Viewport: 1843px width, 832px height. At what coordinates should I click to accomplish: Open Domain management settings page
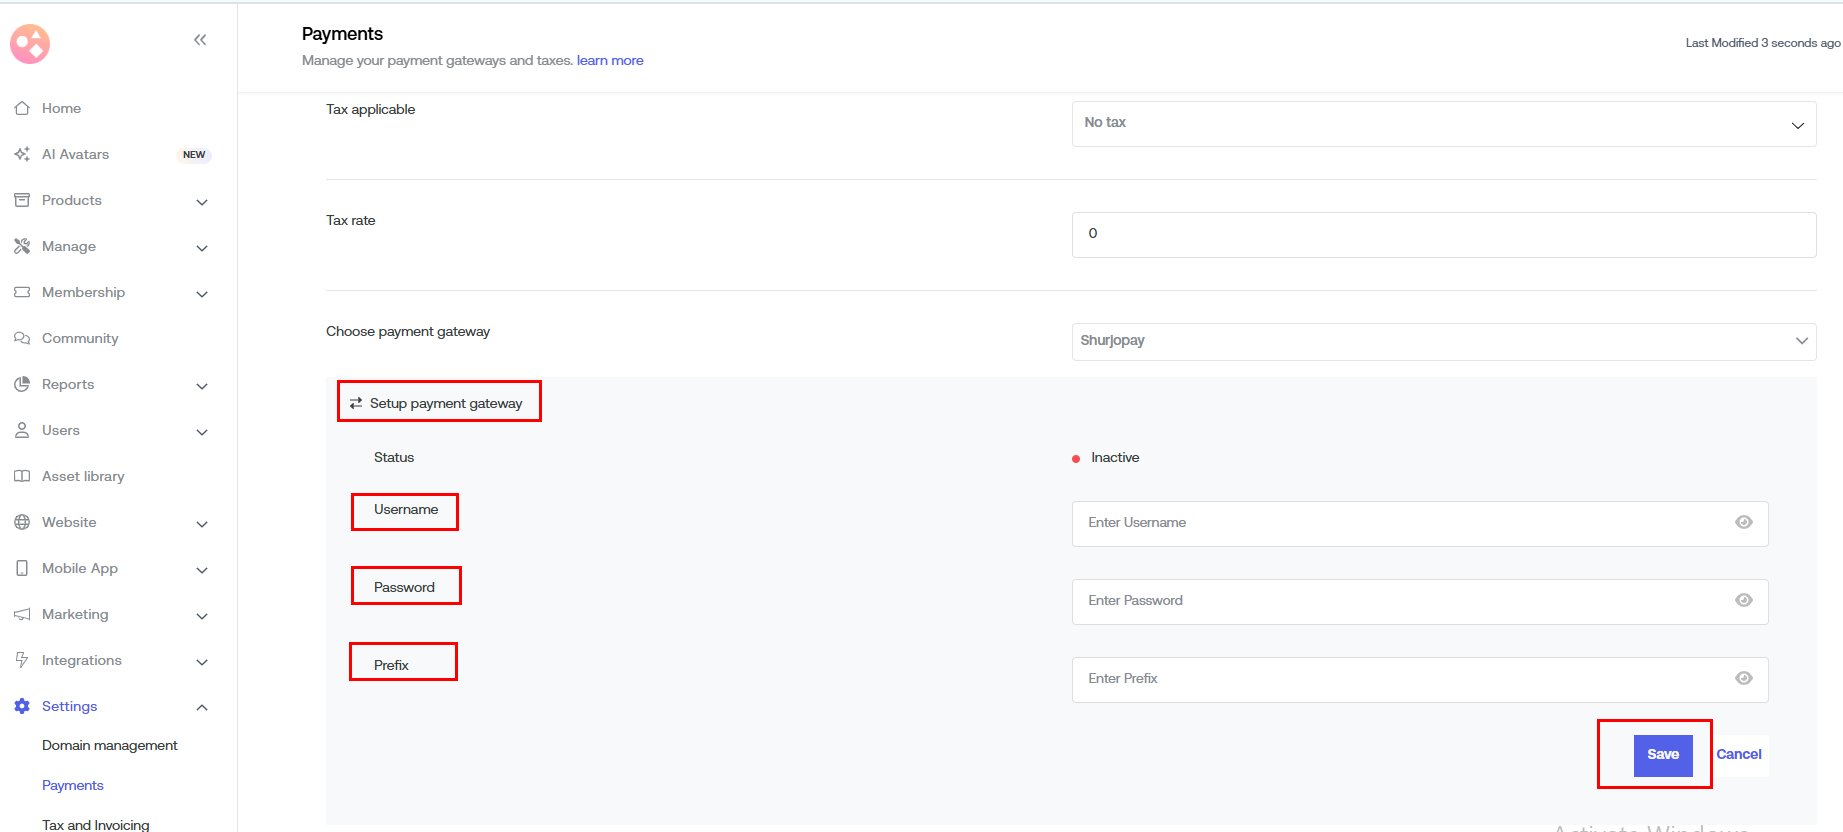pos(110,745)
